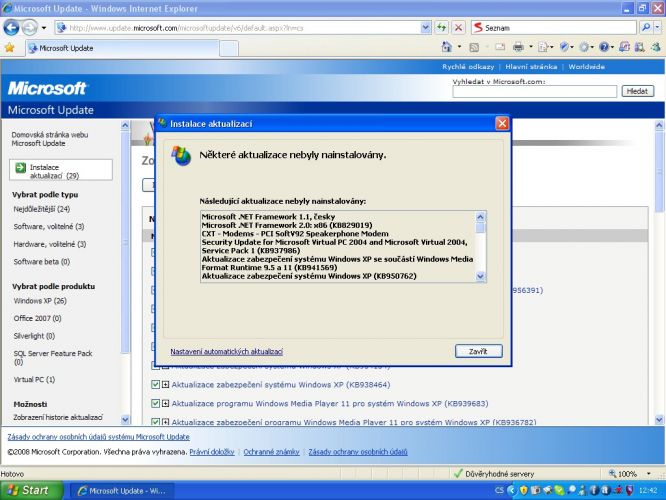Click the magnifier search icon beside Seznam
The height and width of the screenshot is (500, 666).
click(646, 28)
